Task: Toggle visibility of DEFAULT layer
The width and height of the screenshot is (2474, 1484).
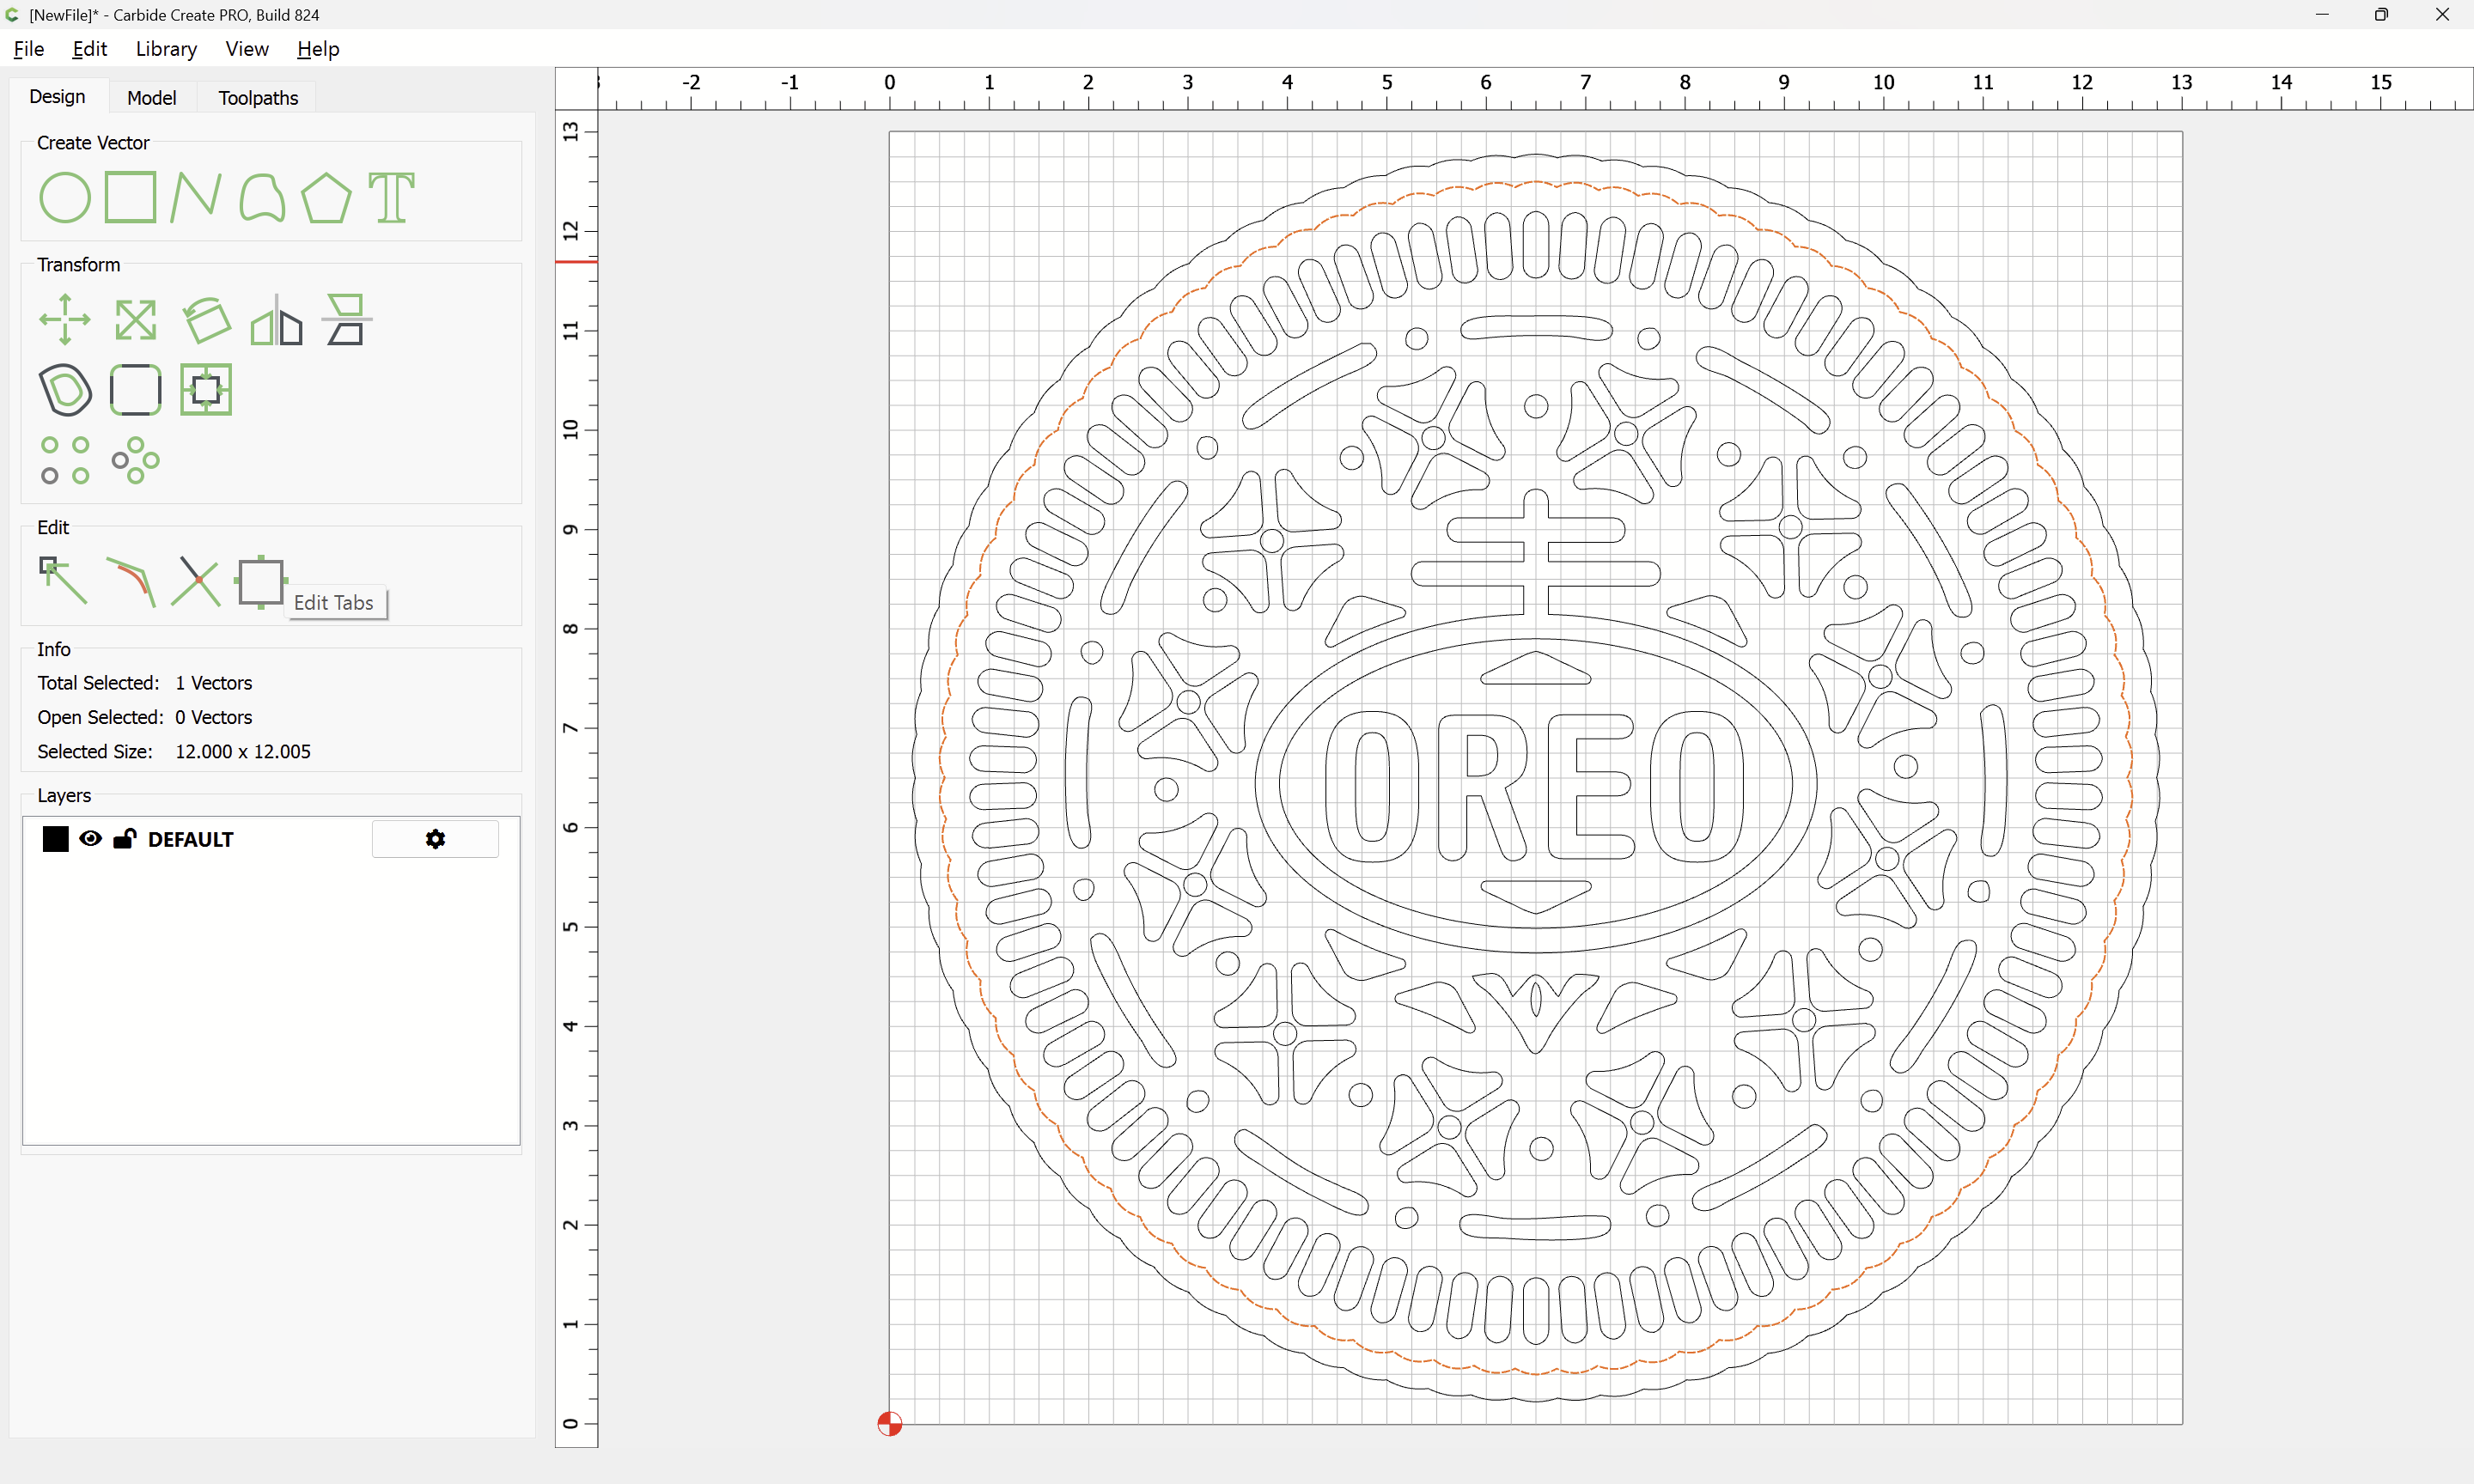Action: point(90,839)
